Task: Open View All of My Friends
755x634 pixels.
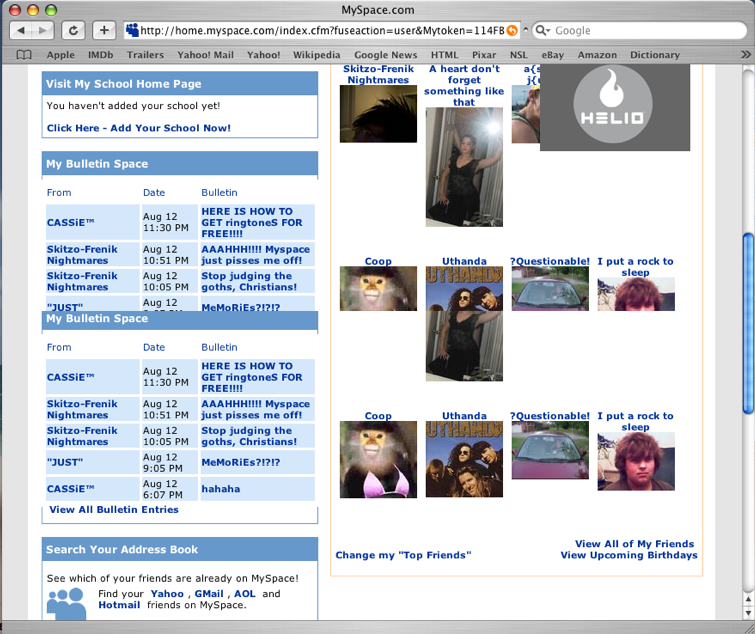Action: click(634, 544)
